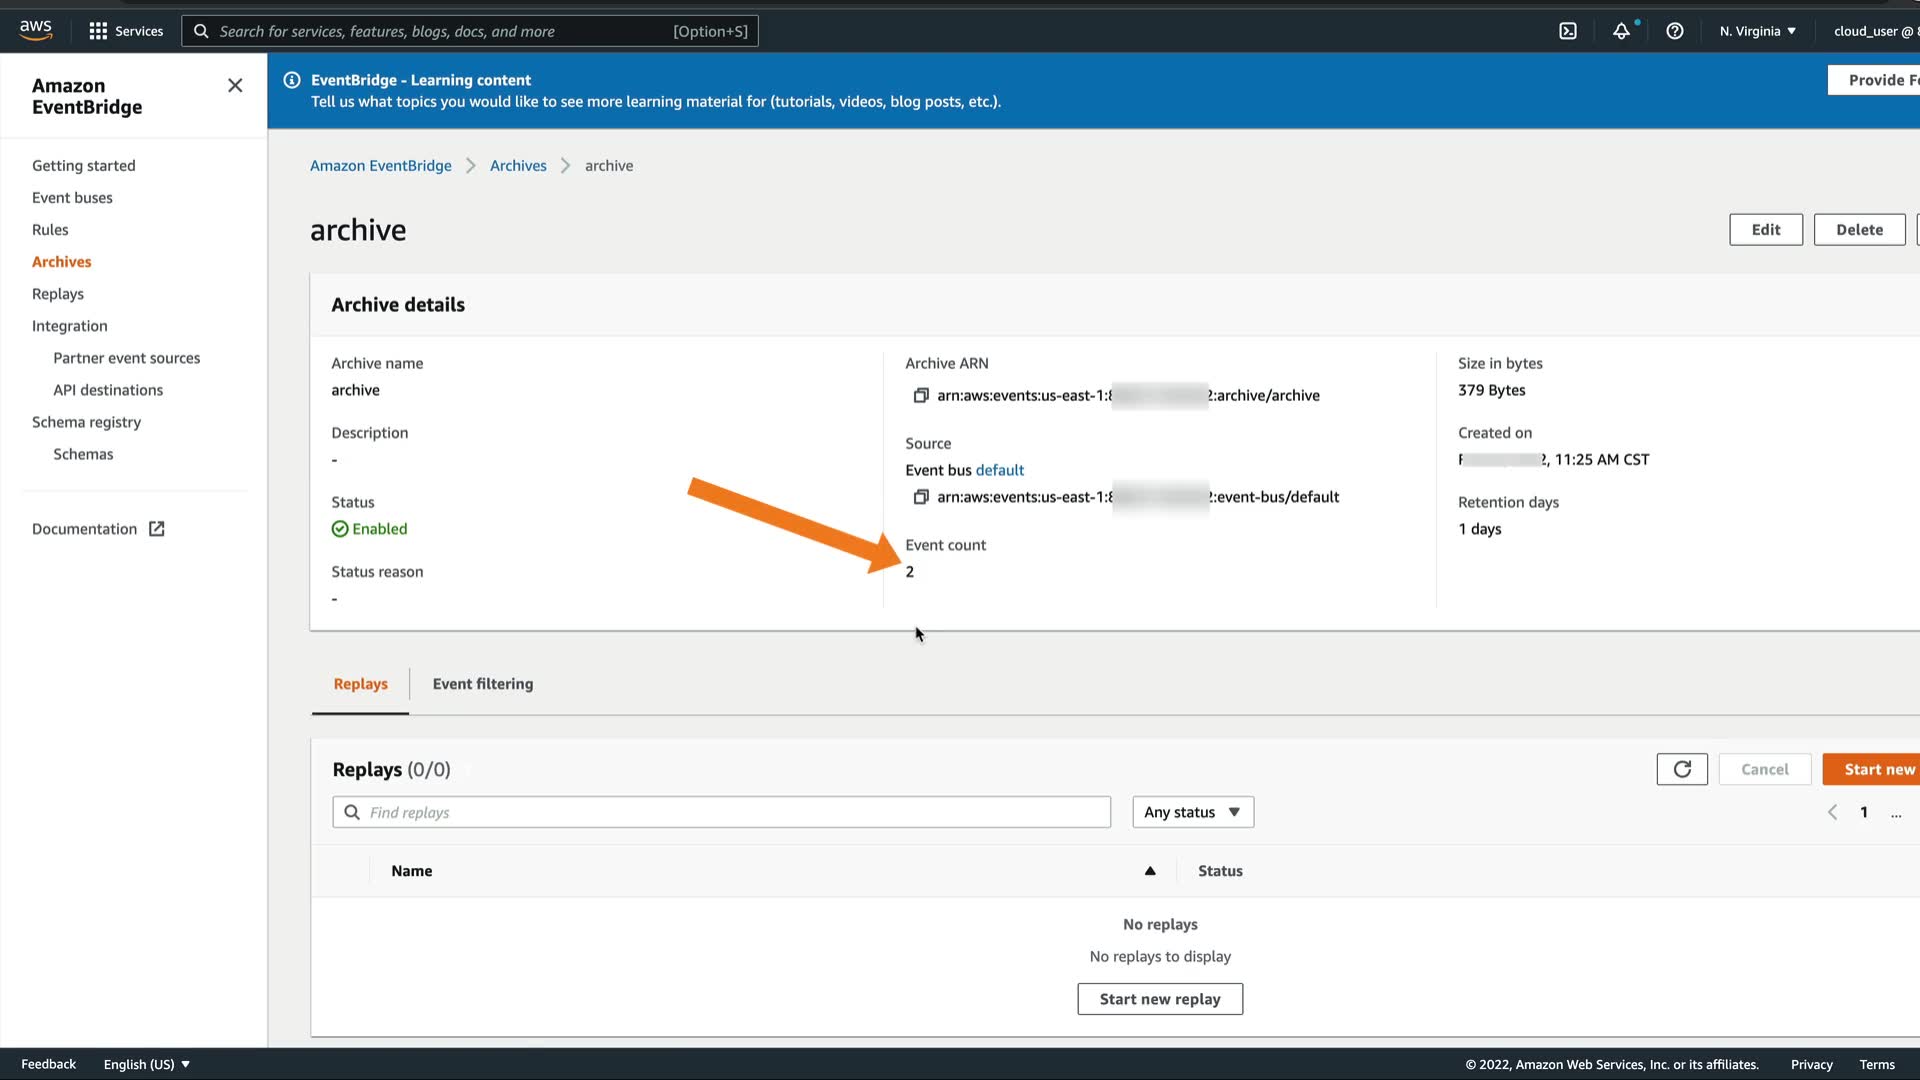Open the English (US) language selector

[x=147, y=1064]
